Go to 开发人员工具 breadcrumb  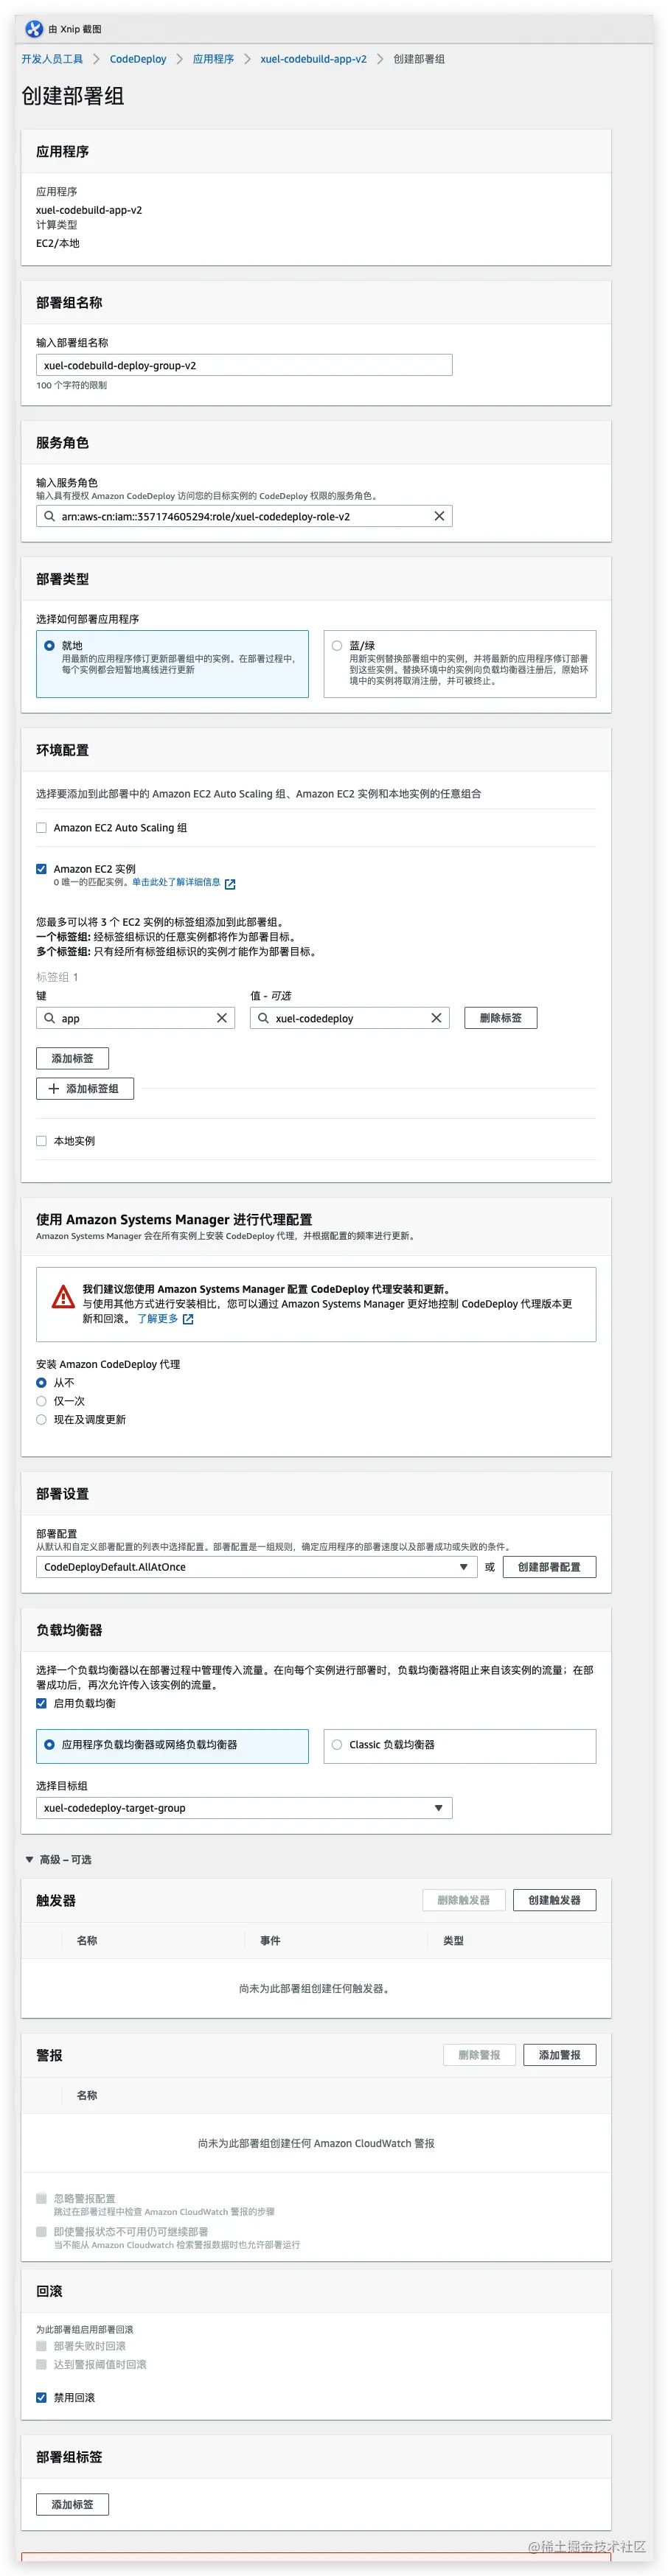[x=52, y=59]
